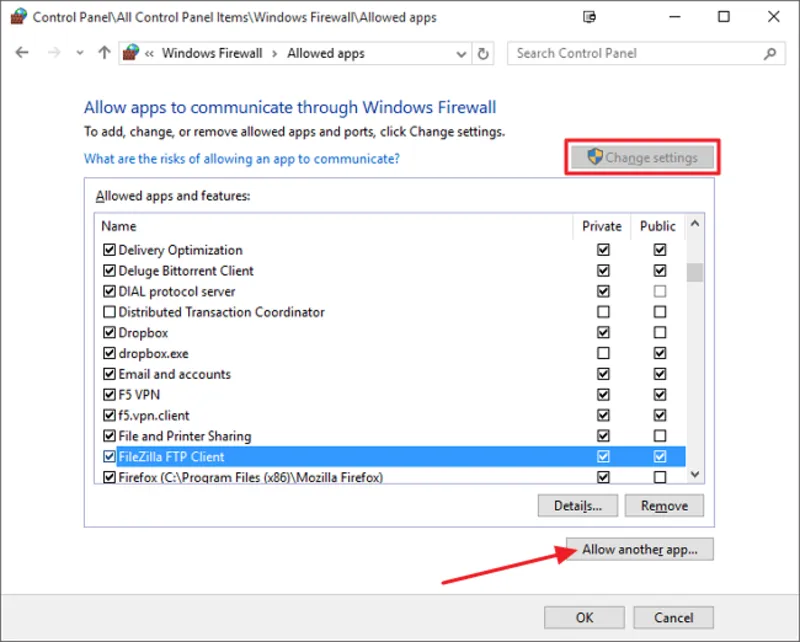Navigate to Windows Firewall via breadcrumb
Viewport: 800px width, 642px height.
pyautogui.click(x=212, y=53)
